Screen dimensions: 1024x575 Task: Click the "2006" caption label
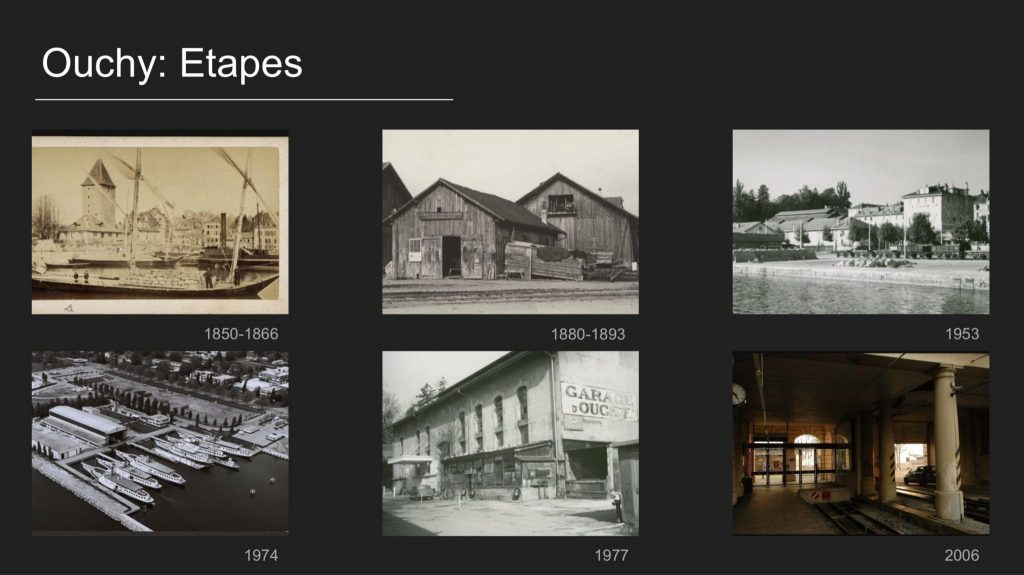[962, 555]
